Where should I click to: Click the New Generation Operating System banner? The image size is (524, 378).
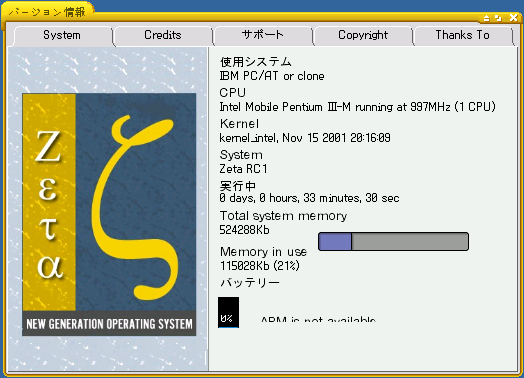[109, 324]
